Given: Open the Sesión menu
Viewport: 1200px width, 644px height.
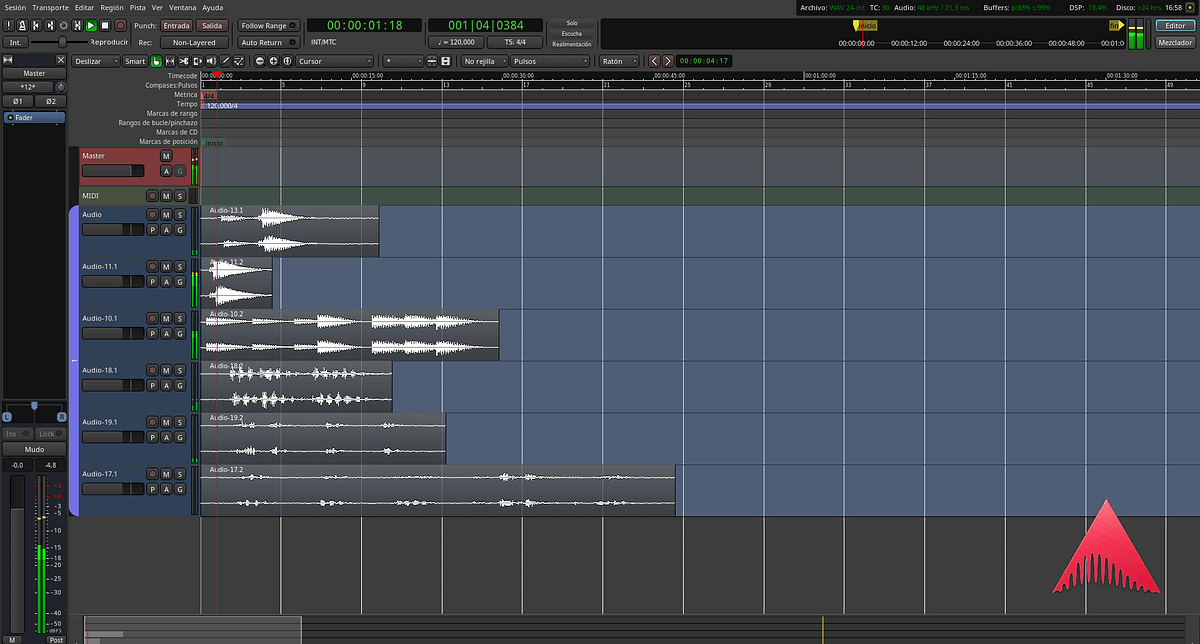Looking at the screenshot, I should (x=15, y=7).
